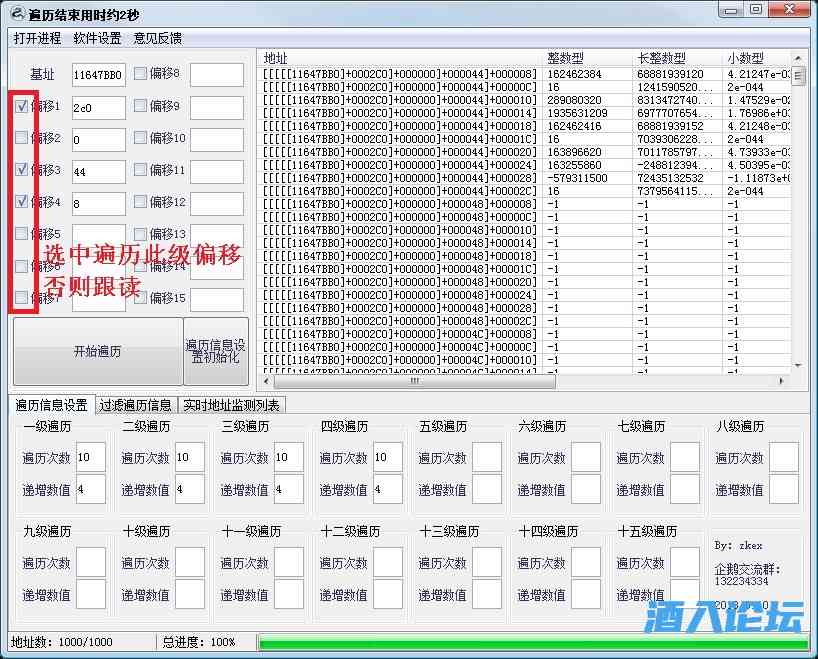Screen dimensions: 818x659
Task: Enable the 偏移2 checkbox
Action: (x=20, y=139)
